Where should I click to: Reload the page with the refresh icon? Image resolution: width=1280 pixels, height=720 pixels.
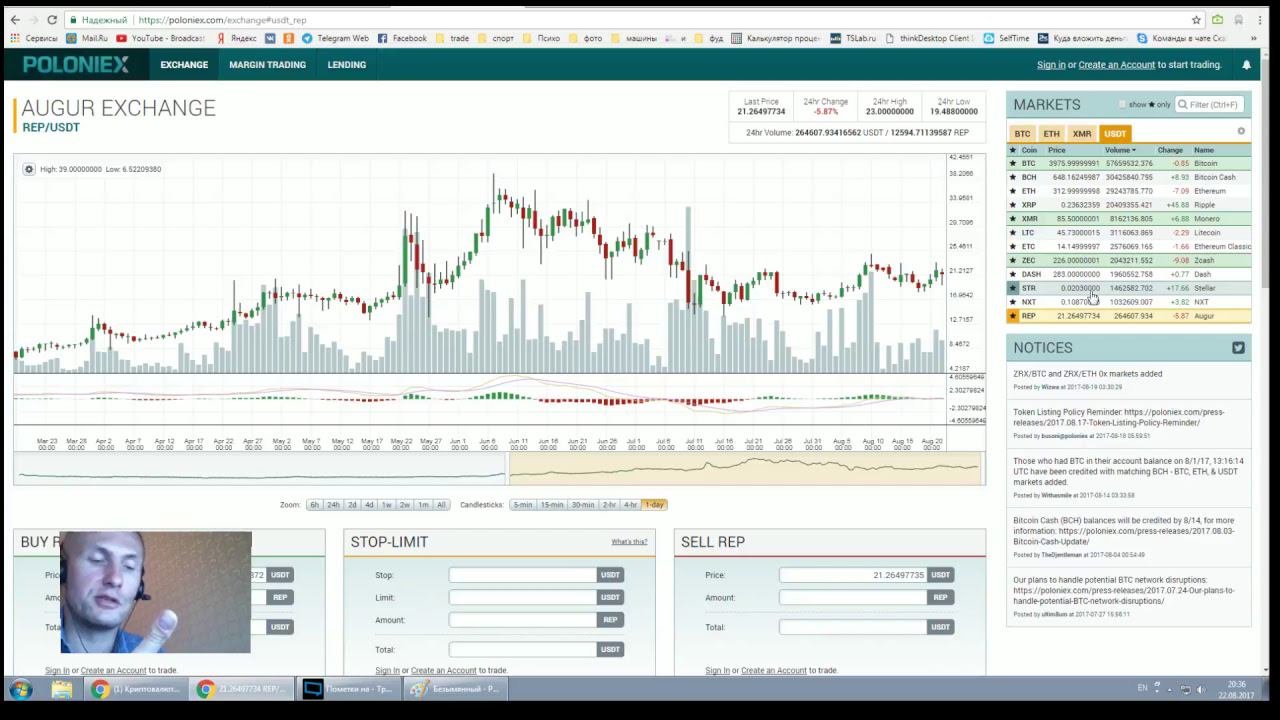[x=54, y=20]
